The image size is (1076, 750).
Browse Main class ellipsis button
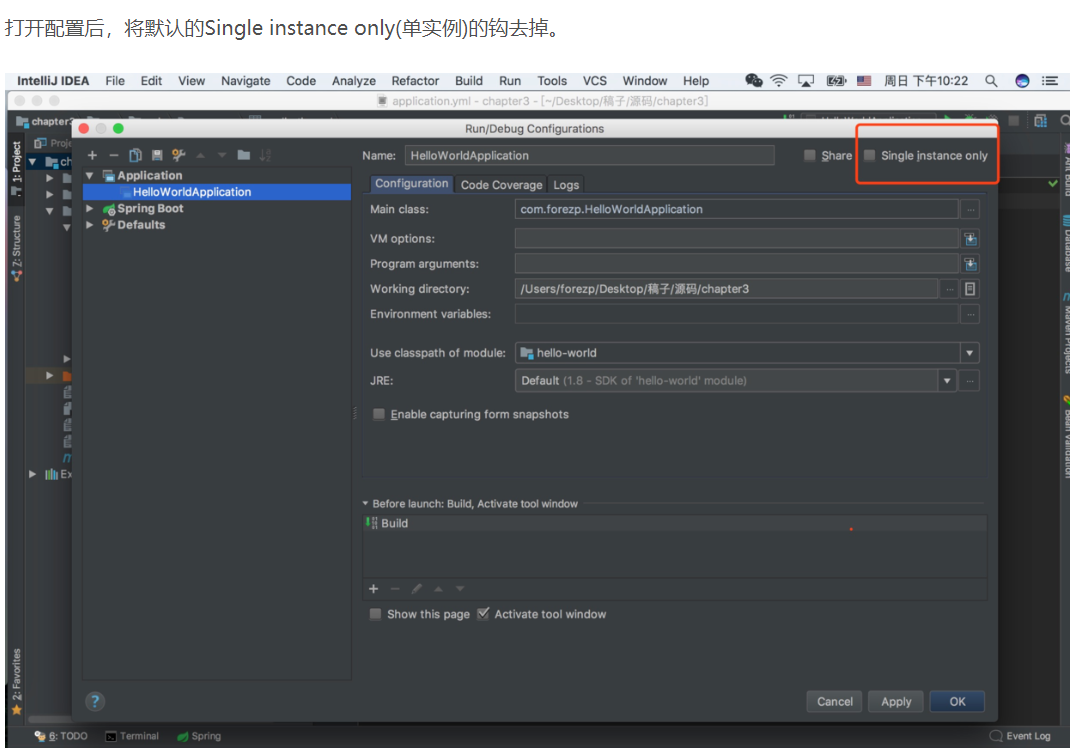pyautogui.click(x=970, y=209)
